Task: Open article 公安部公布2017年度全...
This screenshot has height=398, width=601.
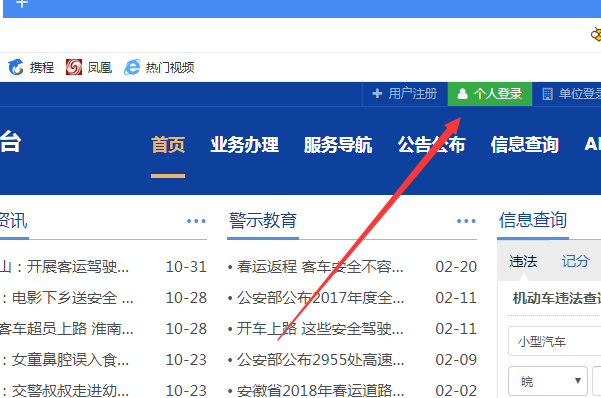Action: click(320, 298)
